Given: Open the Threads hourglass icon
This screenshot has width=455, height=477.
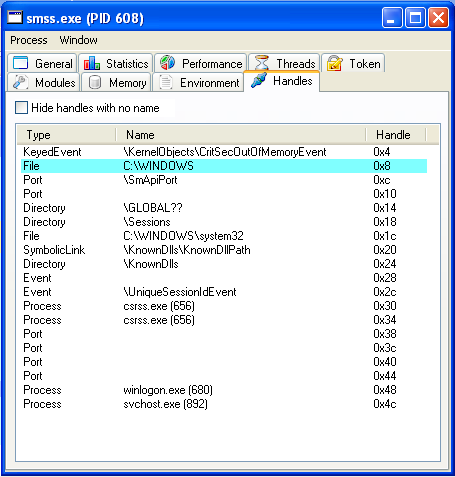Looking at the screenshot, I should pyautogui.click(x=262, y=63).
